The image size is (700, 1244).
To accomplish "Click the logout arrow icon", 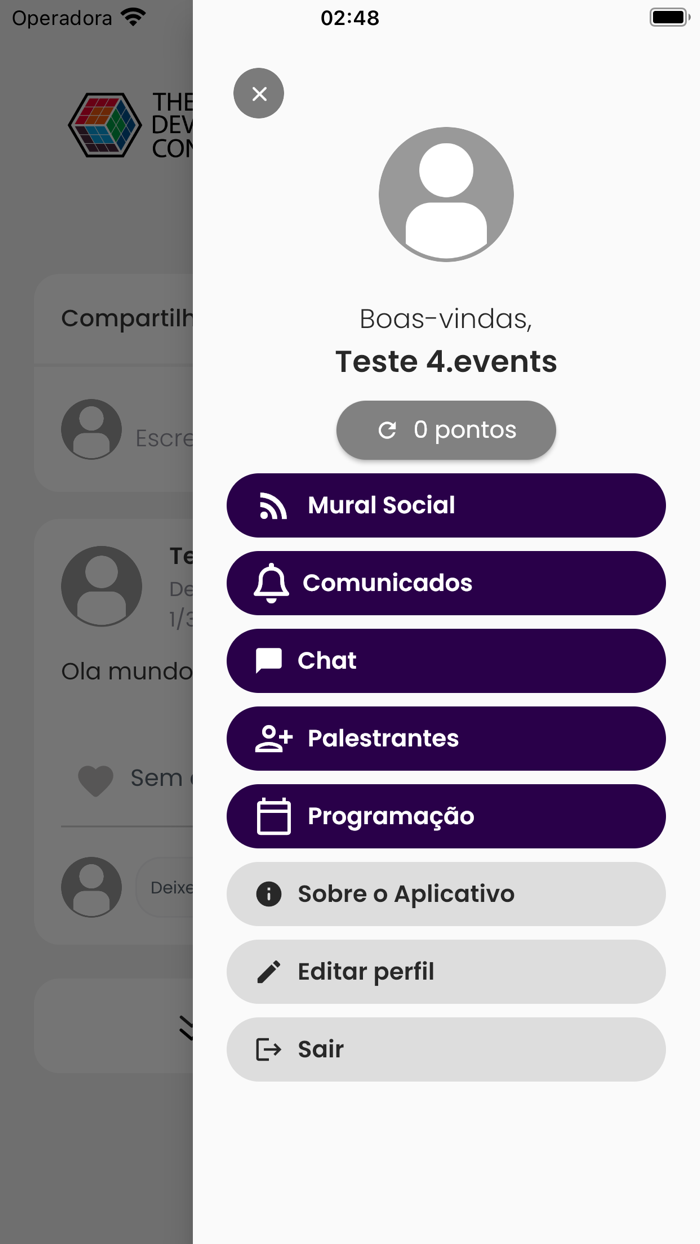I will tap(269, 1049).
